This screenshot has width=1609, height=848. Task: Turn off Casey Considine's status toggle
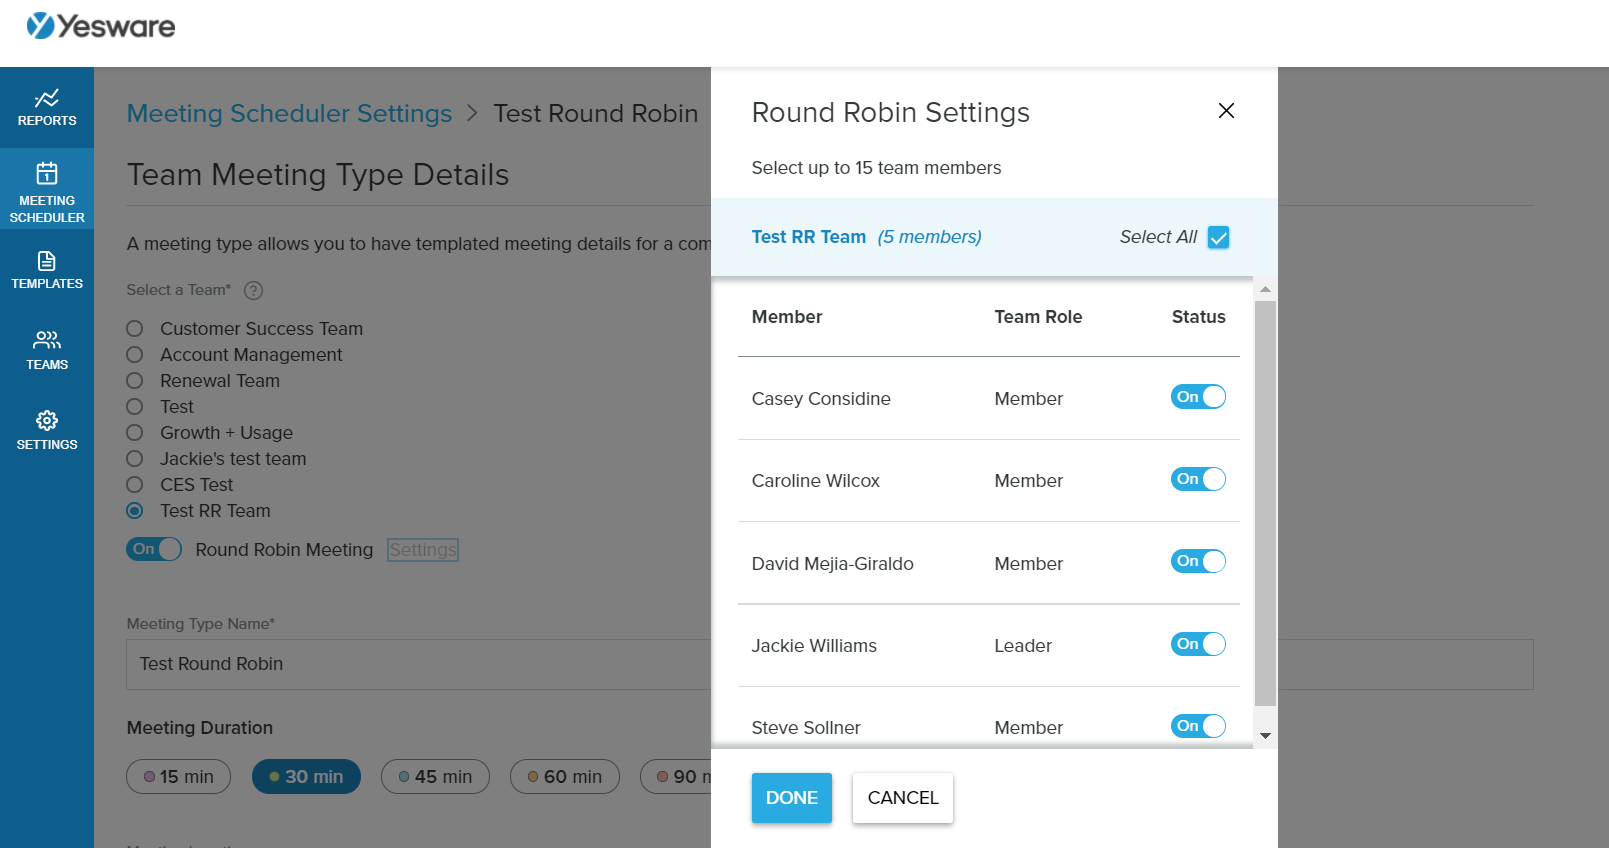coord(1198,397)
